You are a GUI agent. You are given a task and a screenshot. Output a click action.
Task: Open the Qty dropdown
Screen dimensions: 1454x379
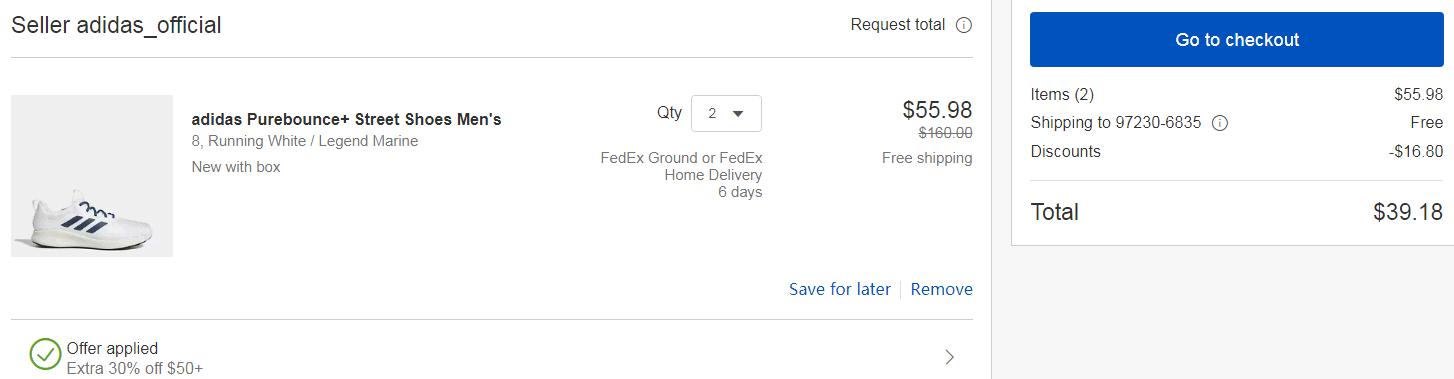(726, 113)
